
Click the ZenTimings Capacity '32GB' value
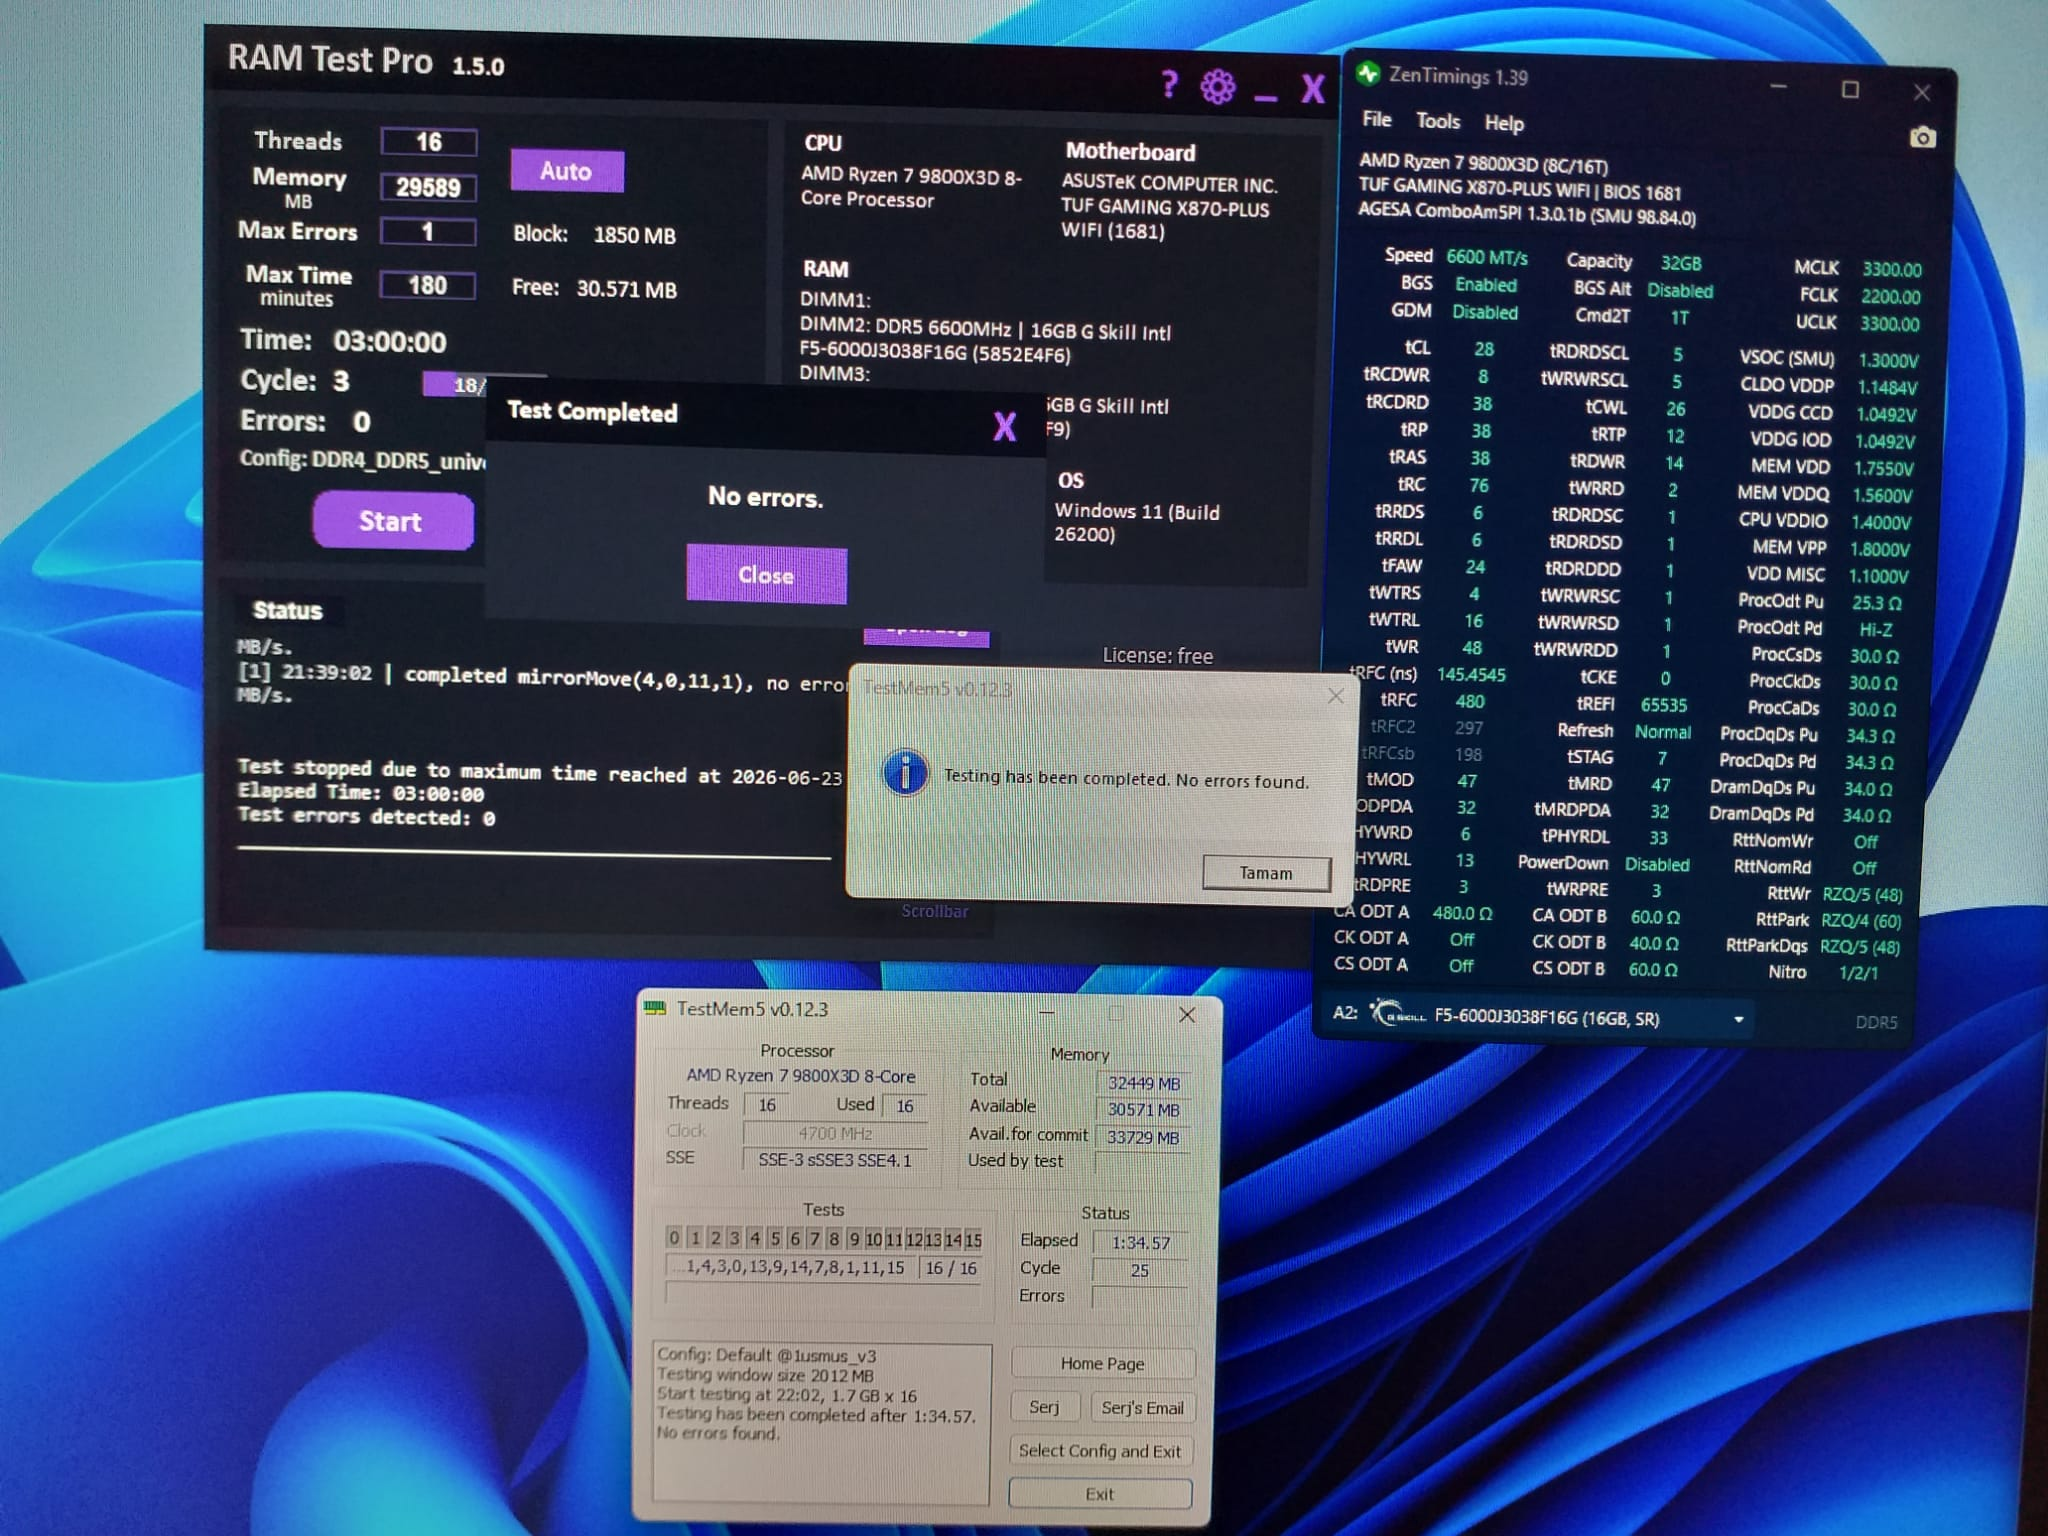(1681, 263)
